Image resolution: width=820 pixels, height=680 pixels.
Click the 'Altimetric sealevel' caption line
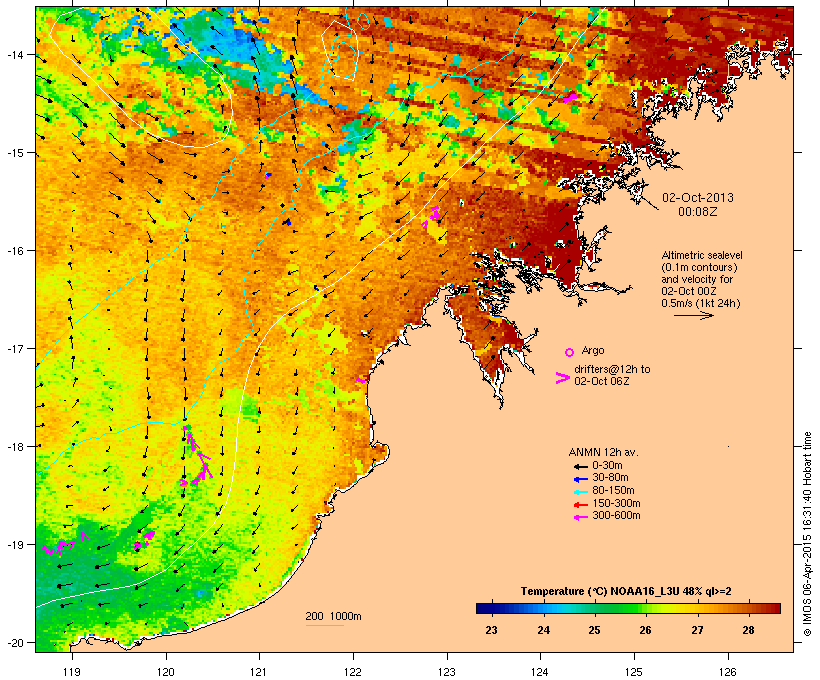[702, 255]
